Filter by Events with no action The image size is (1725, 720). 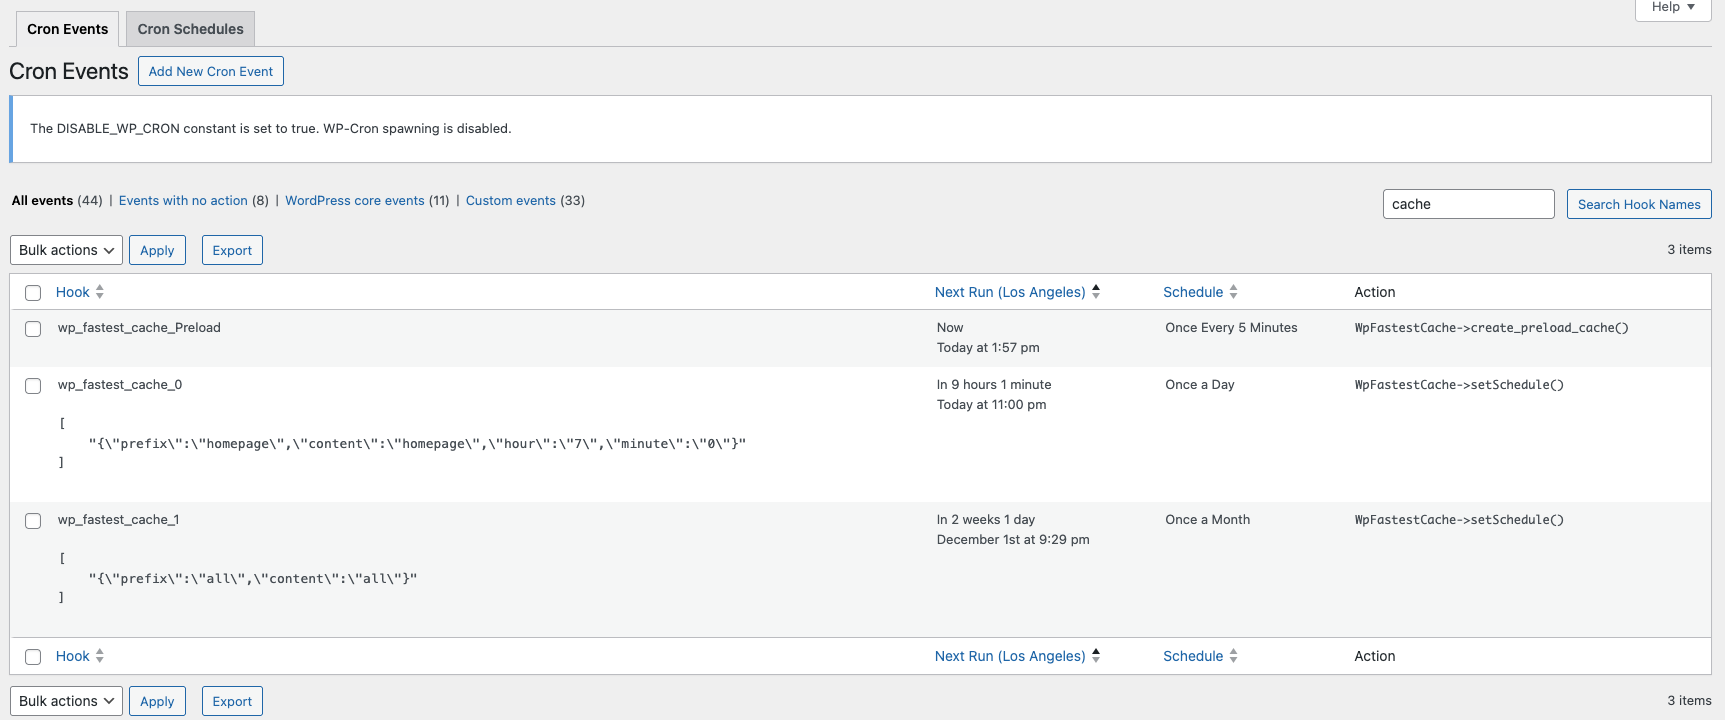183,200
